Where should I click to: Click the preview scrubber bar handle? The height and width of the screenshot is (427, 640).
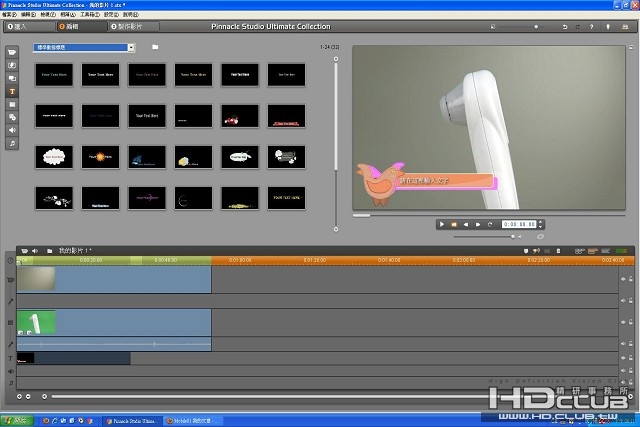[361, 216]
